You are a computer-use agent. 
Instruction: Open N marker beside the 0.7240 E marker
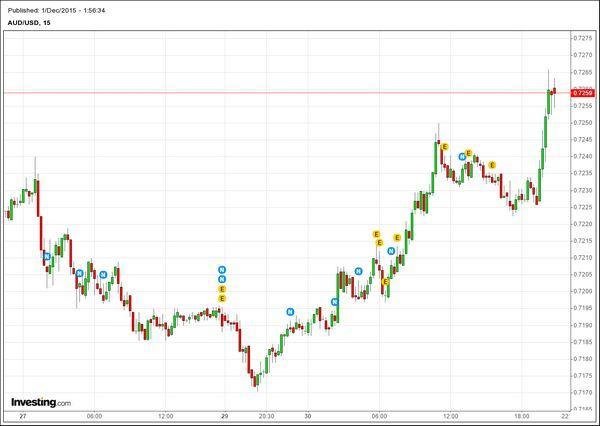(461, 157)
